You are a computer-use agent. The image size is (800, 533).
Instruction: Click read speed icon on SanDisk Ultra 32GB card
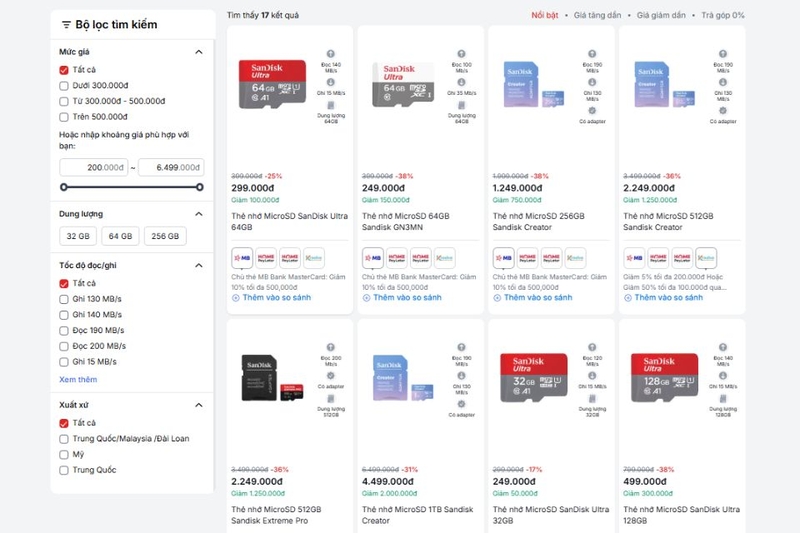coord(592,347)
